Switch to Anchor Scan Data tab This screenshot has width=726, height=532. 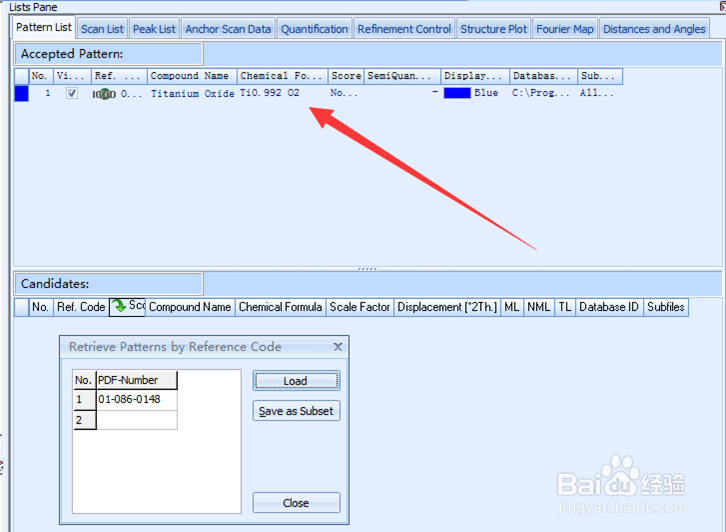(x=228, y=29)
